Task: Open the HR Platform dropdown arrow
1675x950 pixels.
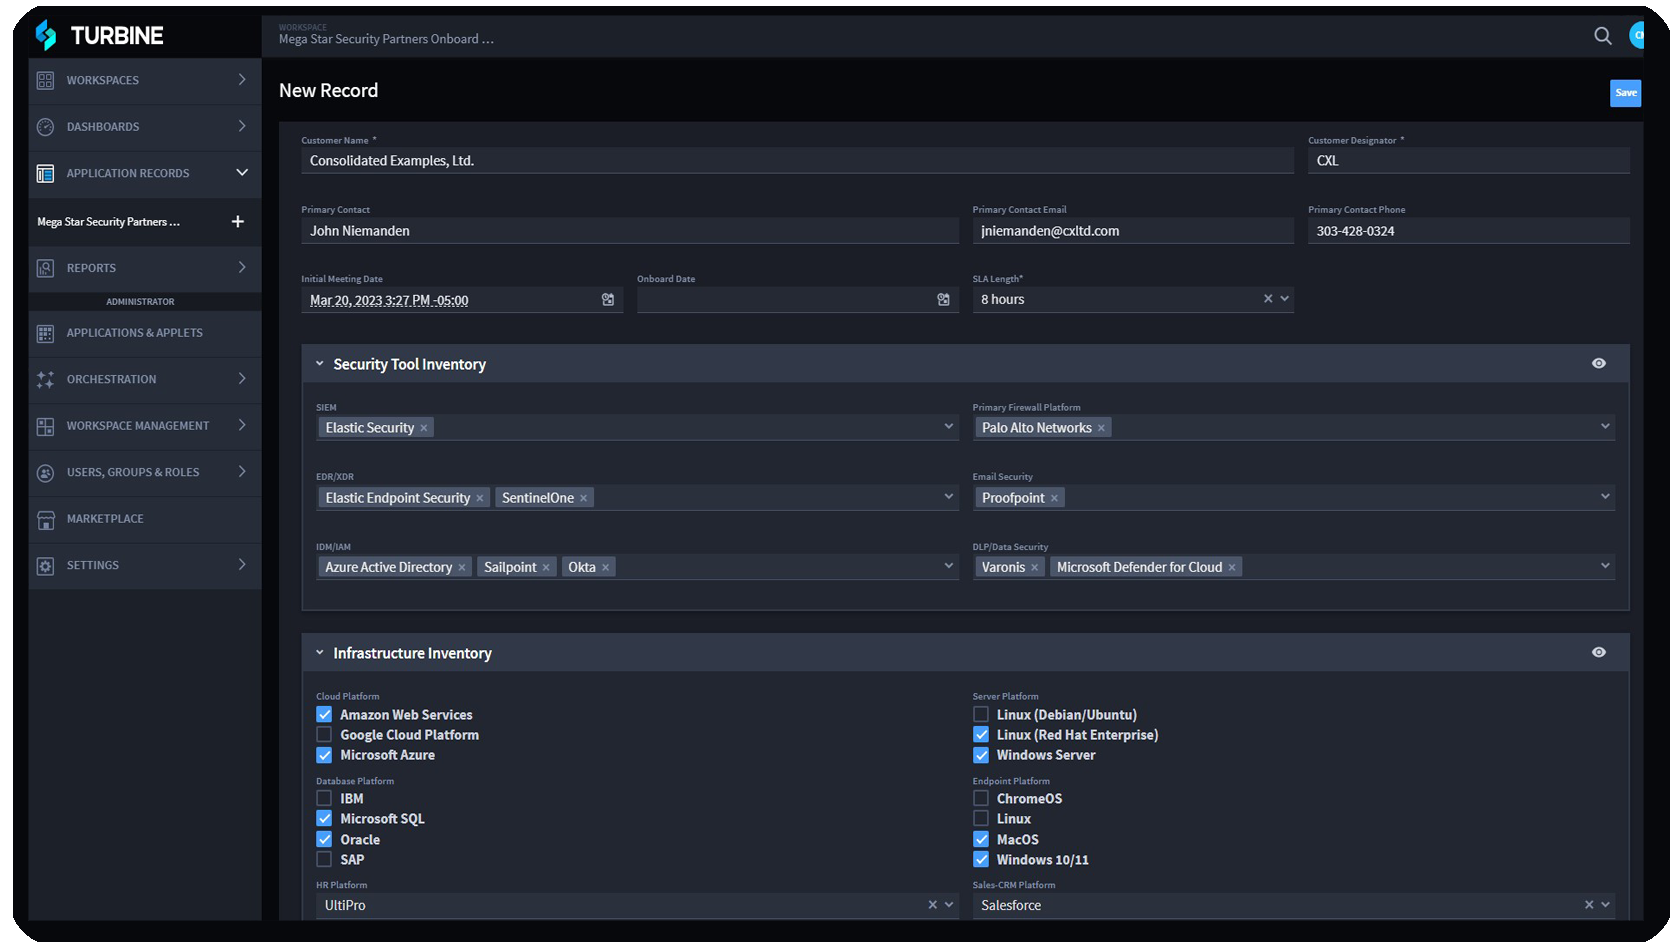Action: click(949, 904)
